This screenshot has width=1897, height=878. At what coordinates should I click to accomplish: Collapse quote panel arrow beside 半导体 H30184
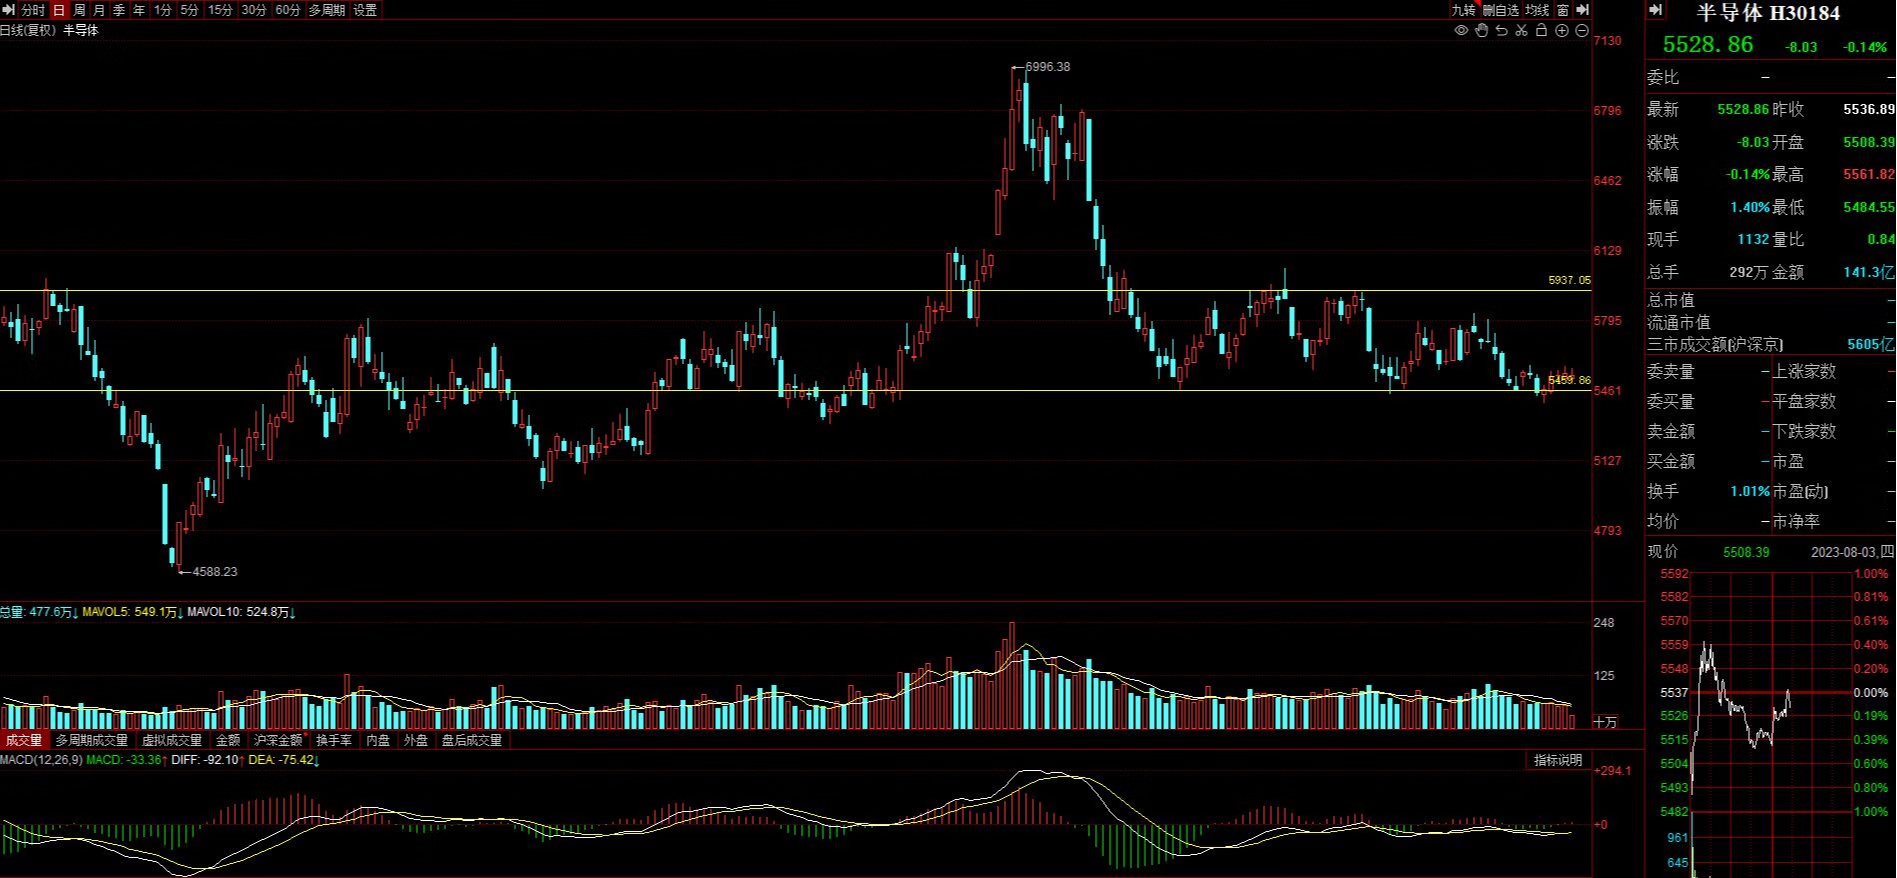(x=1655, y=10)
